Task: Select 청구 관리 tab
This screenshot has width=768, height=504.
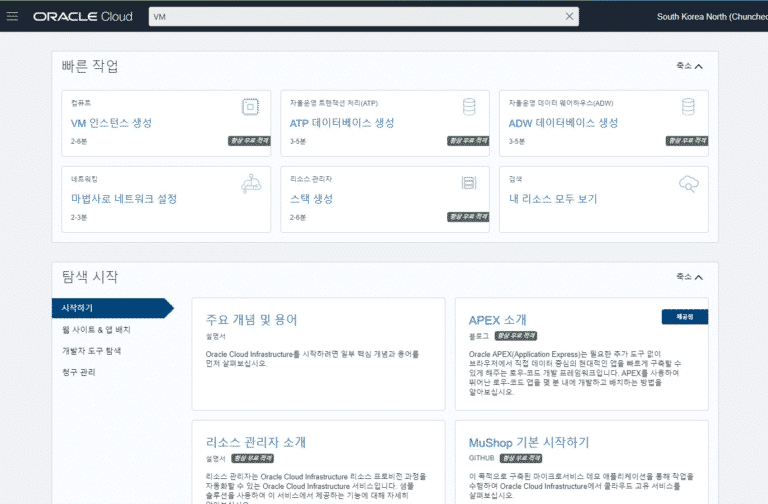Action: (x=79, y=372)
